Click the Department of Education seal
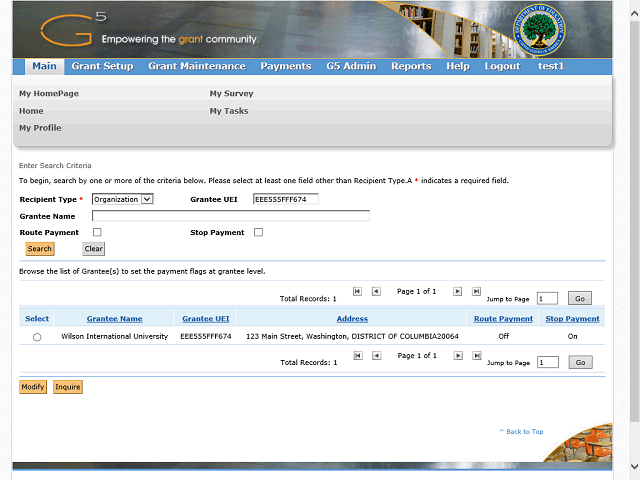Image resolution: width=640 pixels, height=480 pixels. tap(539, 31)
